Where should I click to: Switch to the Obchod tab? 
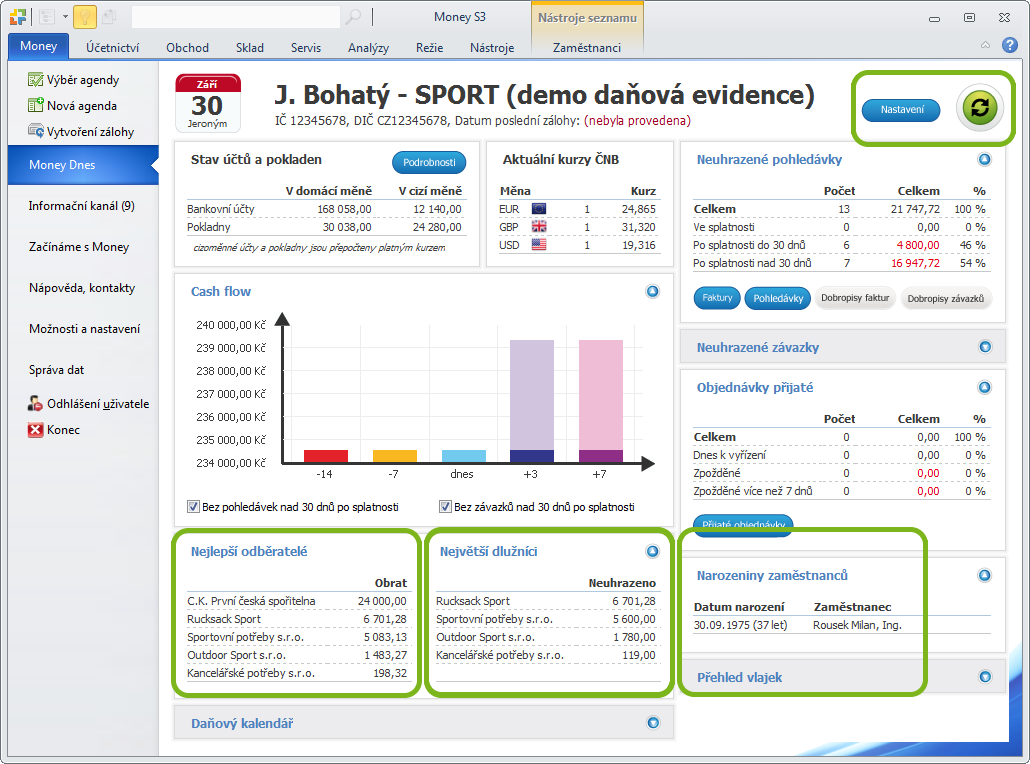pos(187,47)
